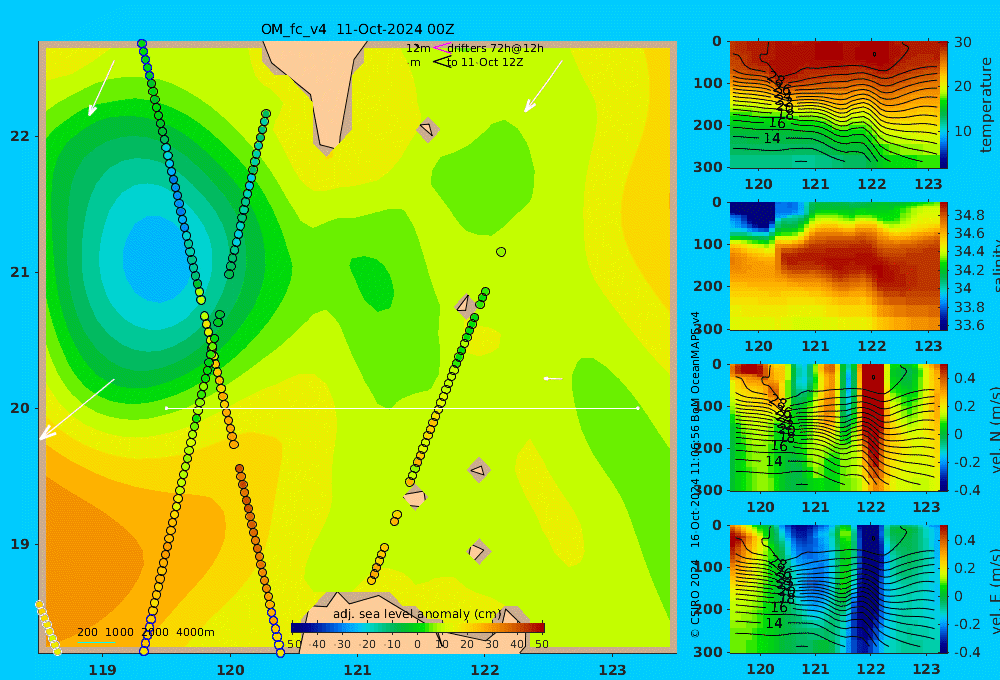Click the salinity colorbar scale
1000x680 pixels.
tap(944, 266)
